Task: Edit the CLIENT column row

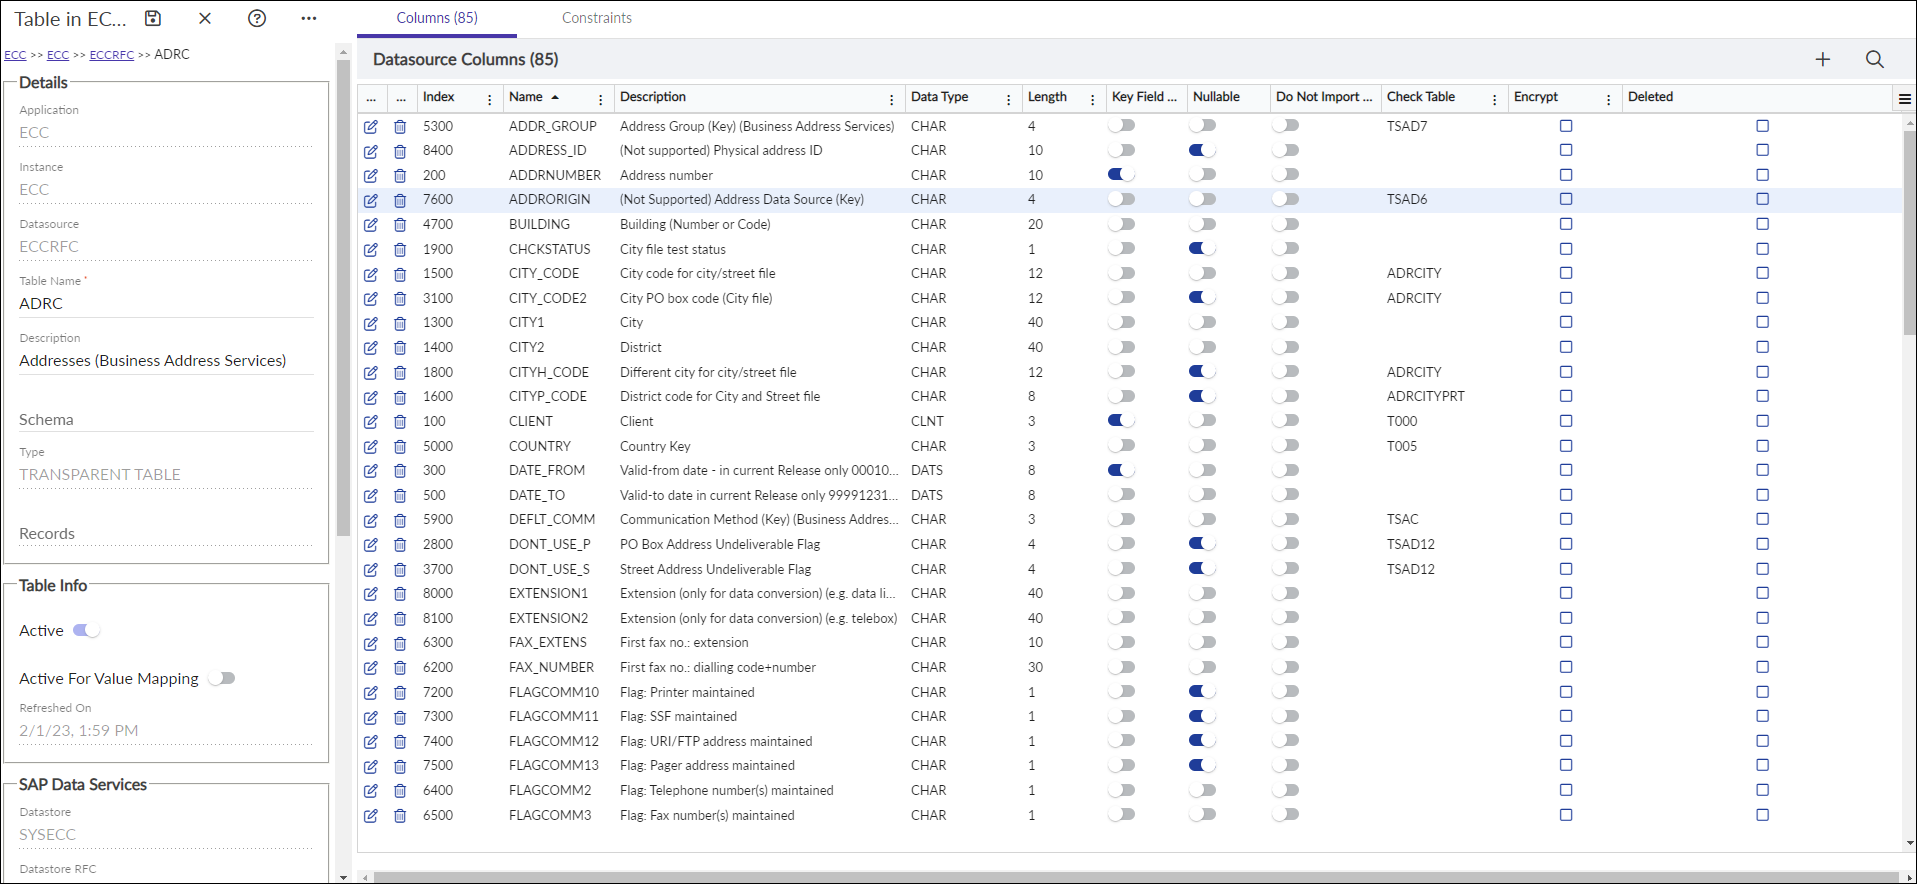Action: (x=371, y=422)
